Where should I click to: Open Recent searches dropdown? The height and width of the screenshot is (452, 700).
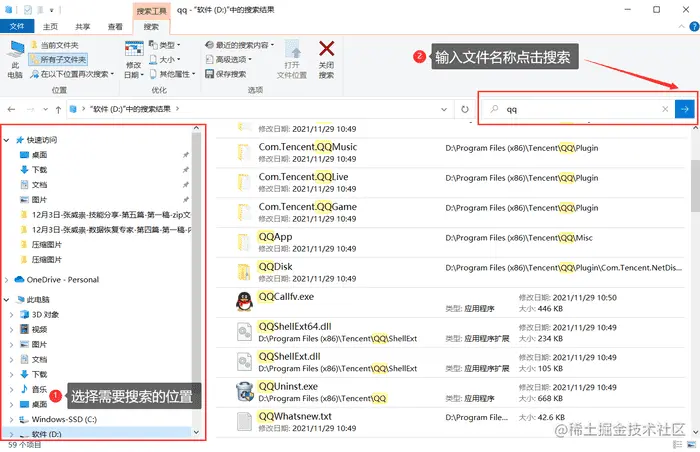tap(239, 45)
